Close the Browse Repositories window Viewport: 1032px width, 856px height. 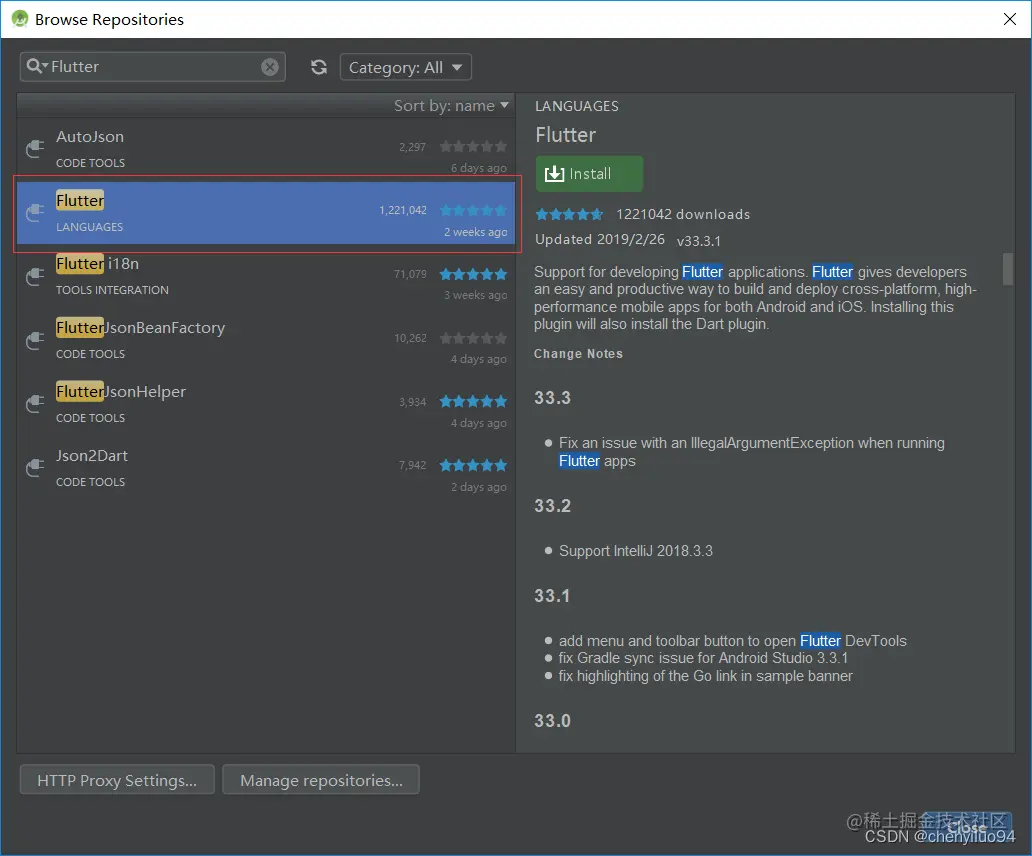pos(1010,19)
